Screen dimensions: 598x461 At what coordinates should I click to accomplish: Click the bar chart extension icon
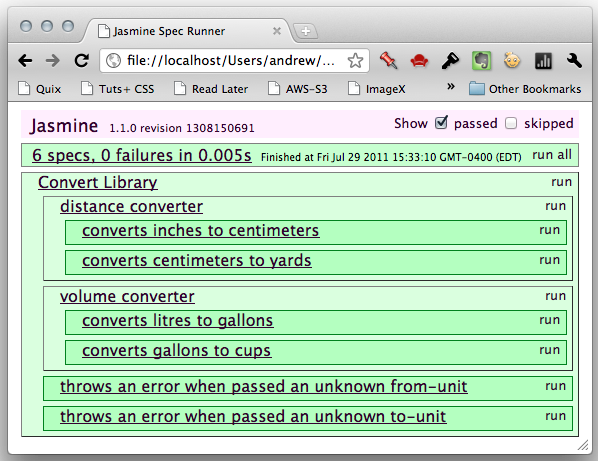point(543,61)
